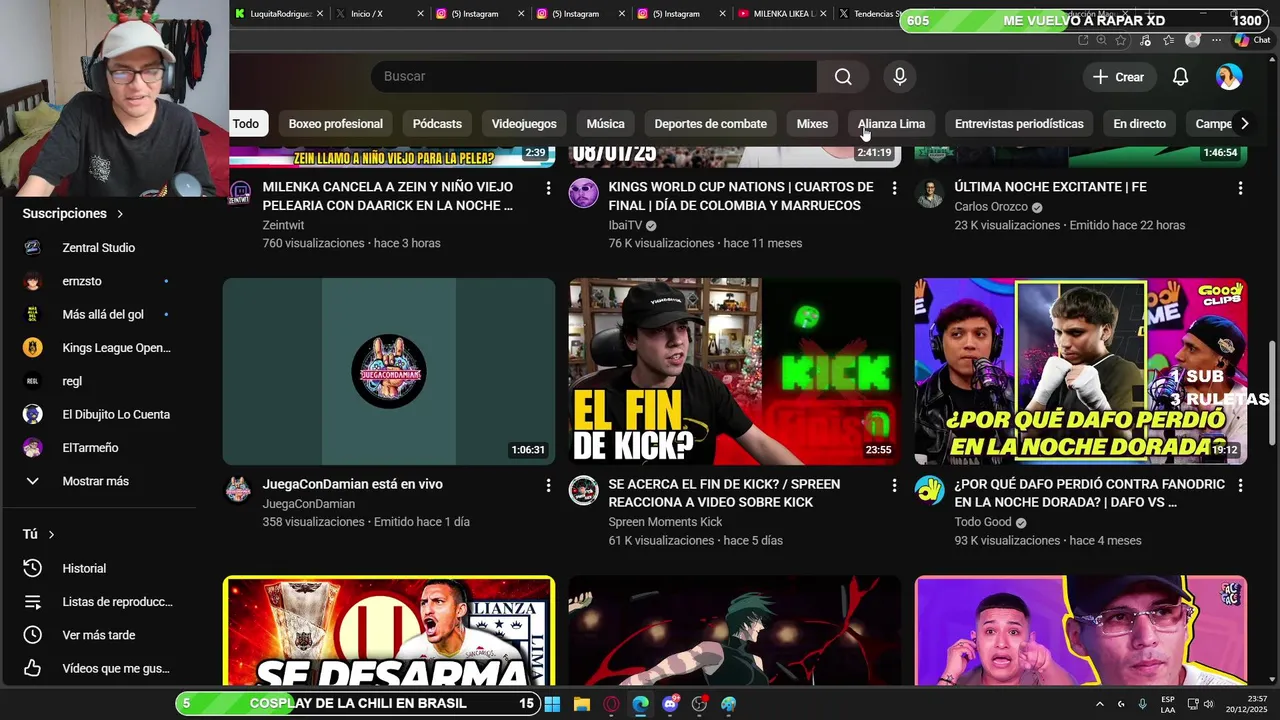This screenshot has height=720, width=1280.
Task: Open options for Por qué Dafo perdió video
Action: point(1240,485)
